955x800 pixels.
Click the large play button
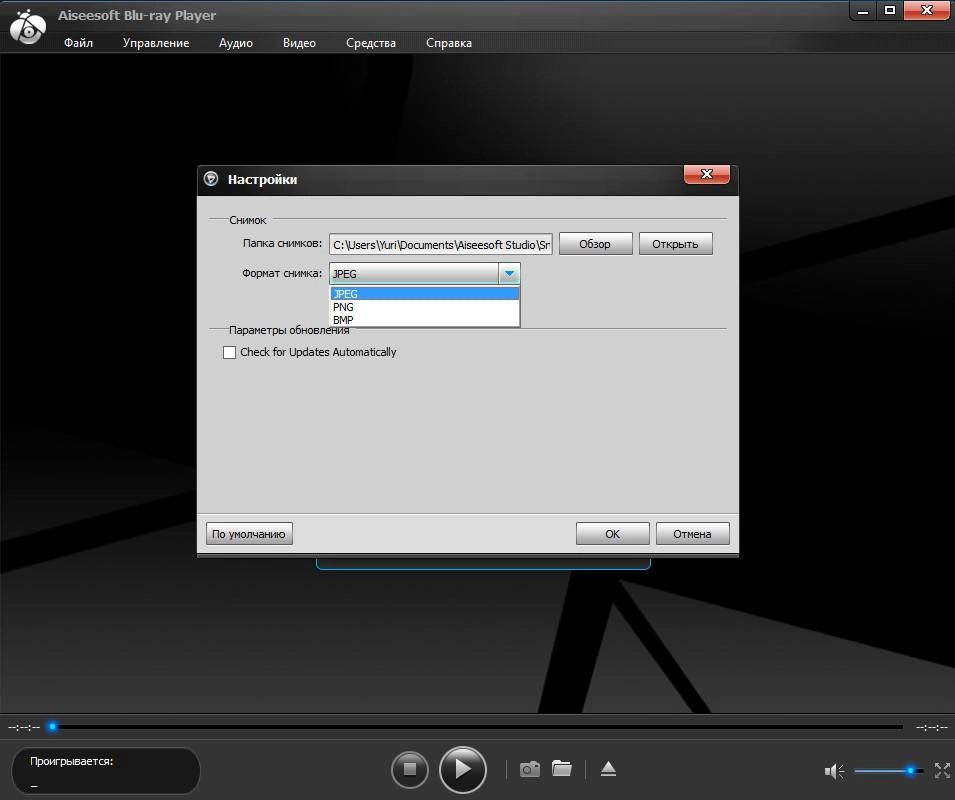[x=463, y=770]
